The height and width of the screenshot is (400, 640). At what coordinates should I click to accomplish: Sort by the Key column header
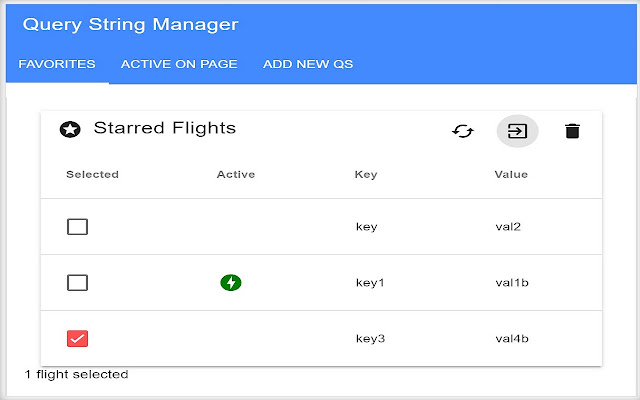click(366, 175)
